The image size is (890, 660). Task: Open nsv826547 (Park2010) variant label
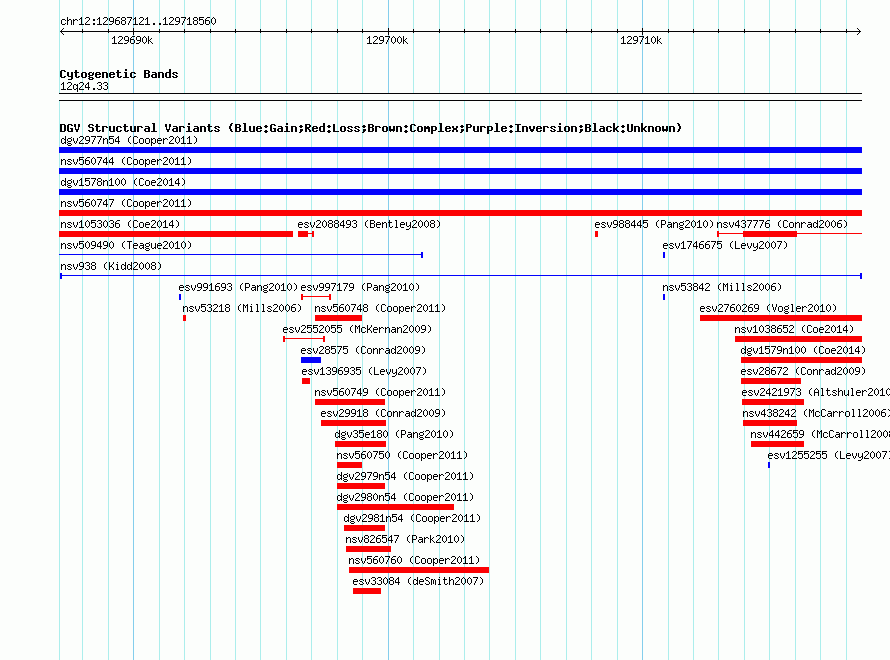[405, 539]
